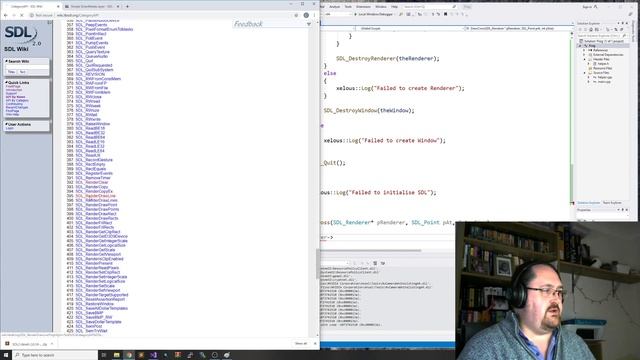Switch to the Team Explorer tab

tap(612, 203)
